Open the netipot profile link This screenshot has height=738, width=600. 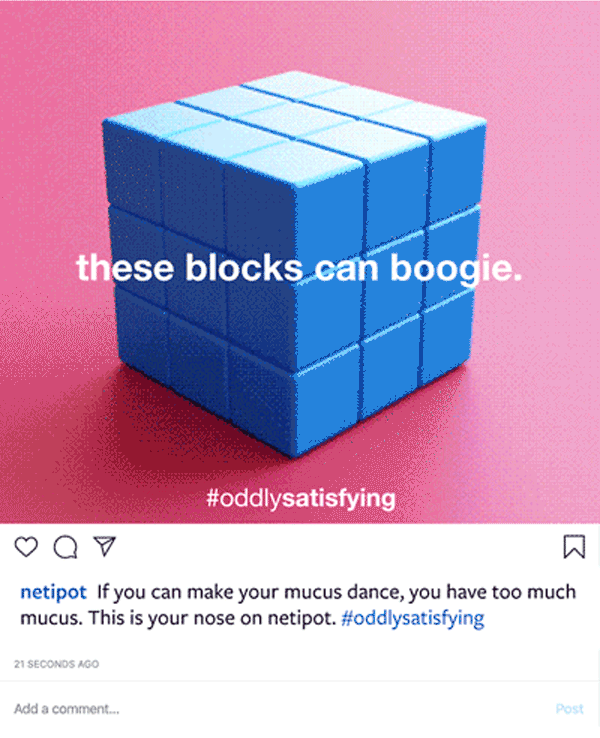(53, 592)
